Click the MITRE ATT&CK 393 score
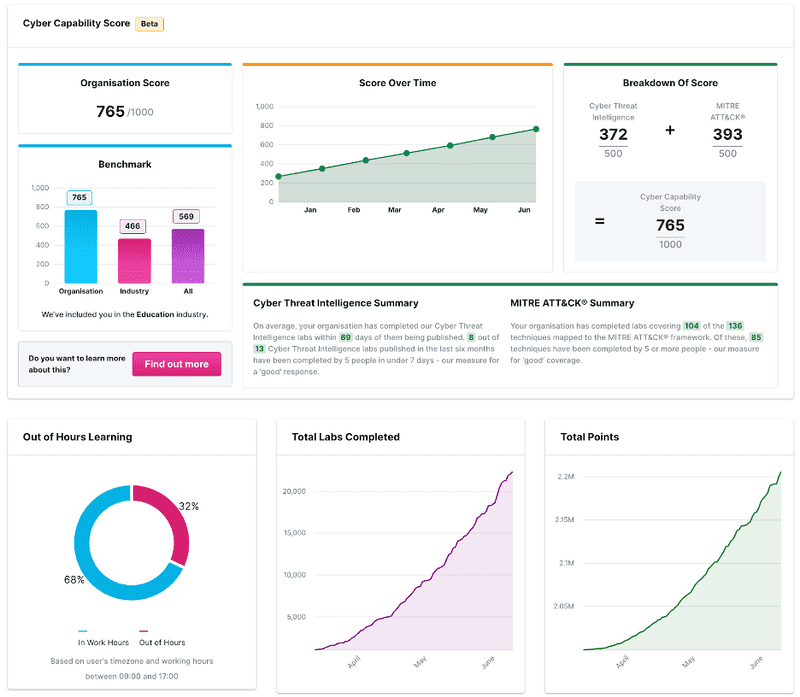Viewport: 800px width, 697px height. tap(727, 135)
